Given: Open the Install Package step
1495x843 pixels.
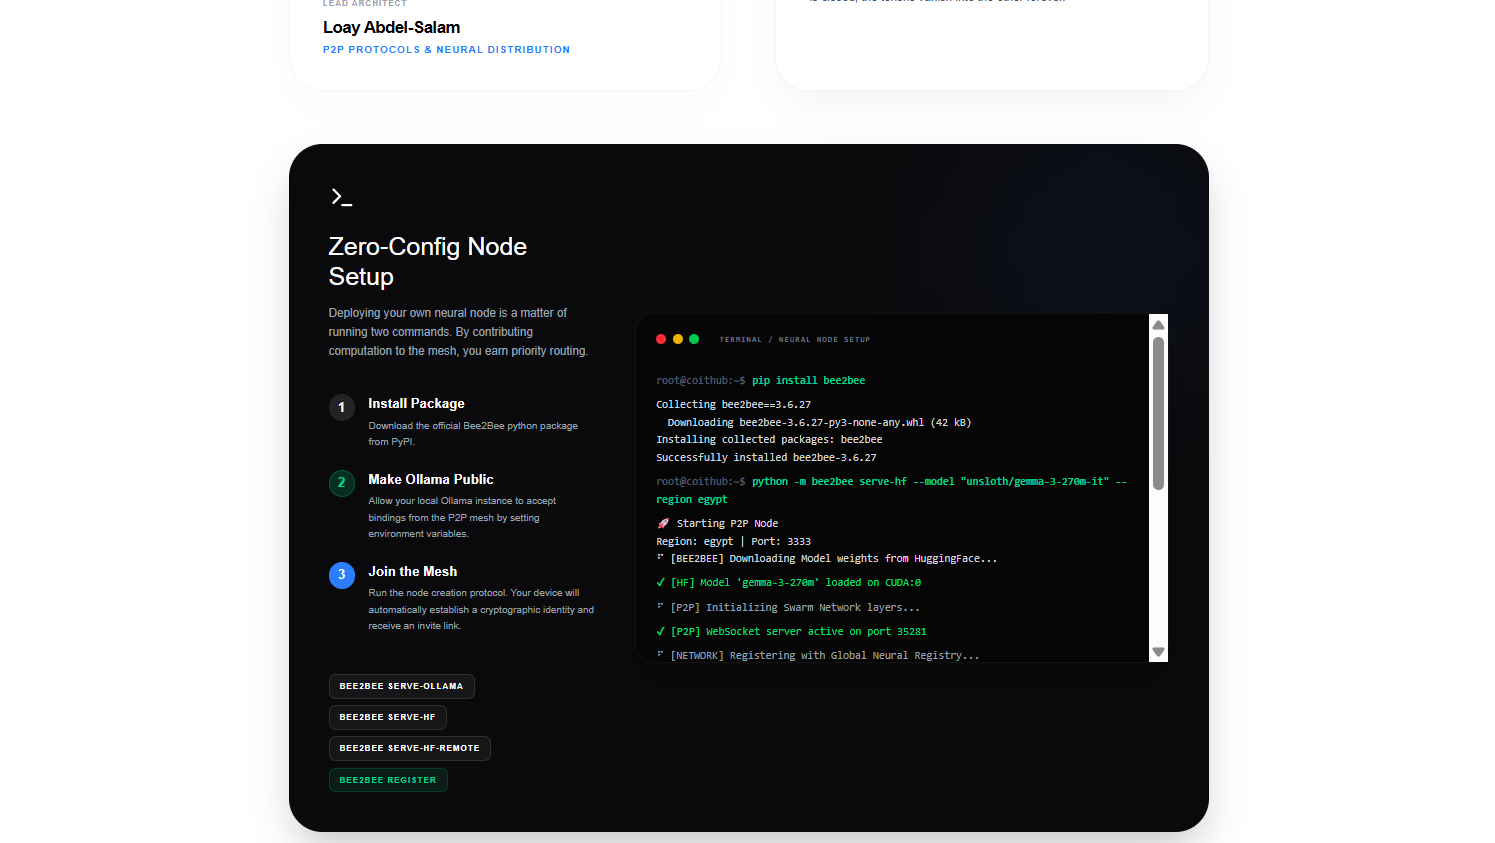Looking at the screenshot, I should coord(416,404).
